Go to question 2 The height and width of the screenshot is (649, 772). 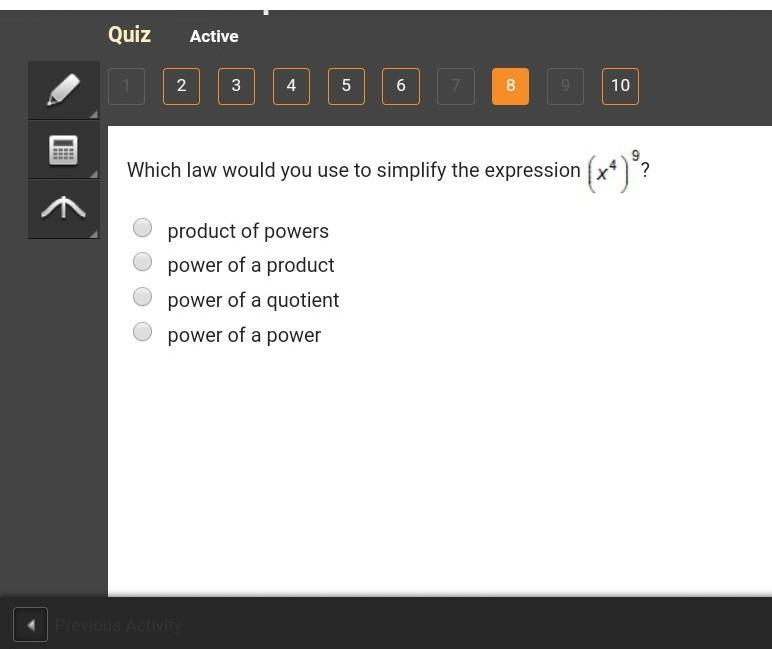[x=181, y=86]
